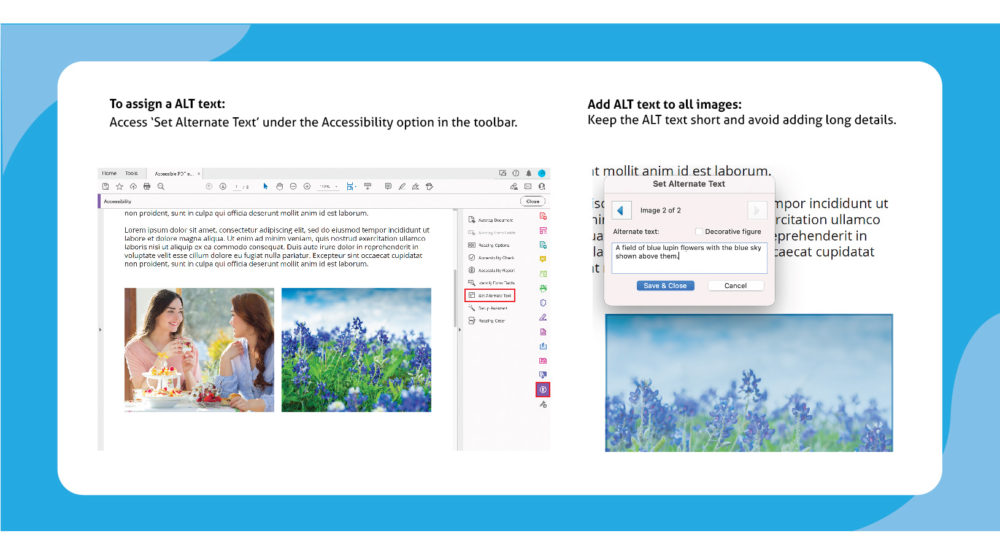Open purple Accessibility tool in side strip
The image size is (1000, 560).
point(543,390)
